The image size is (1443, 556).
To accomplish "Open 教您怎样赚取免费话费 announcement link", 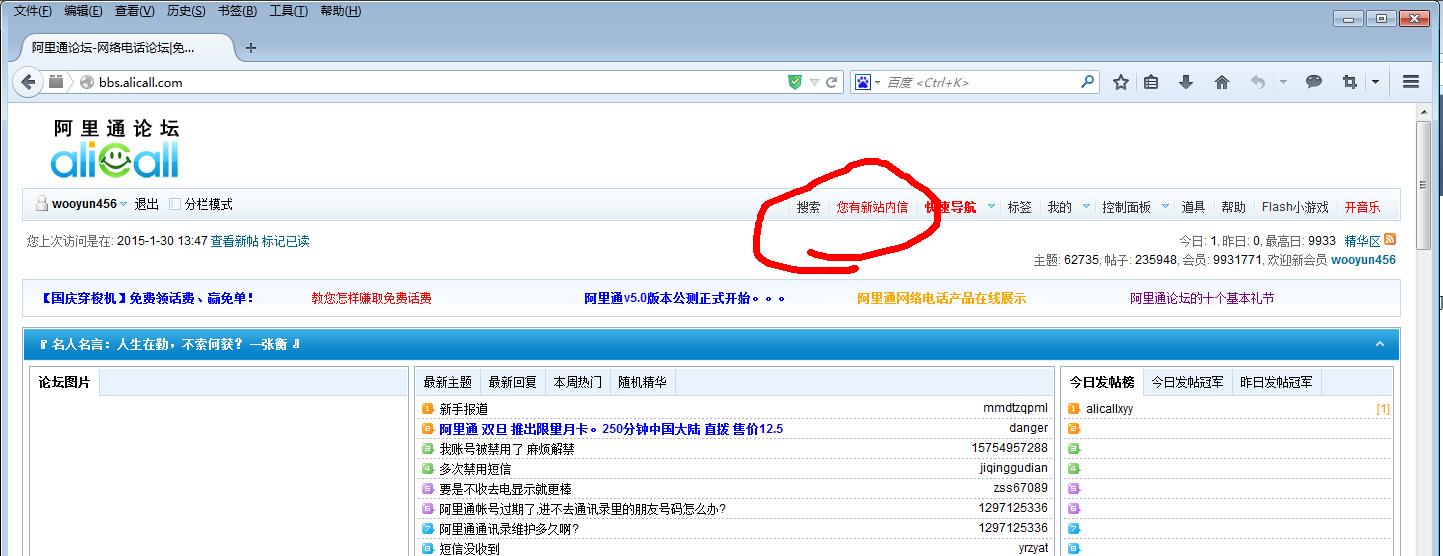I will click(372, 298).
